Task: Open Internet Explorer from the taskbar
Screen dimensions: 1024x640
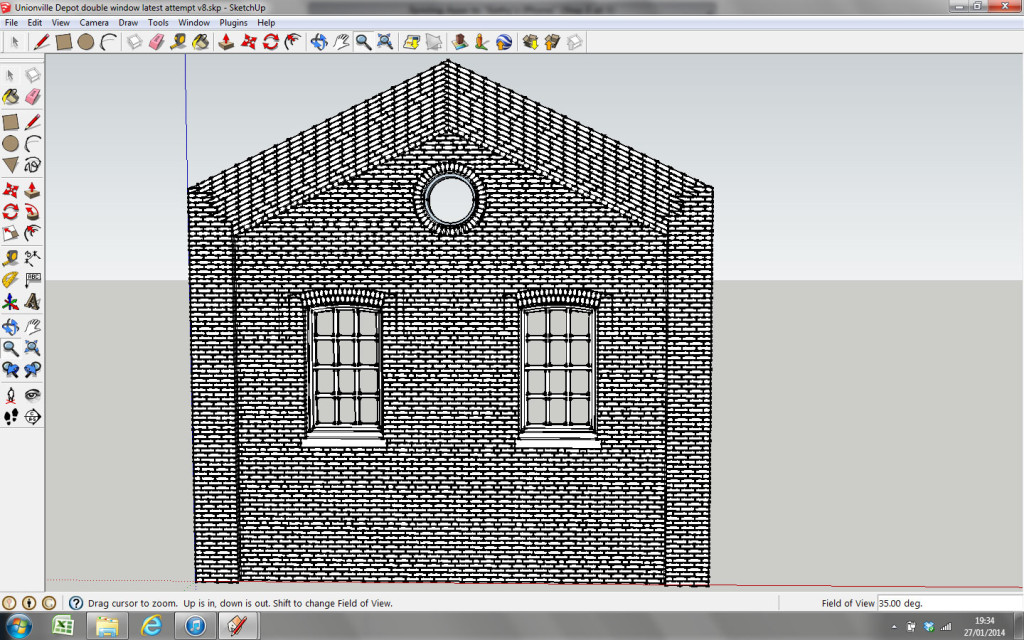Action: click(151, 627)
